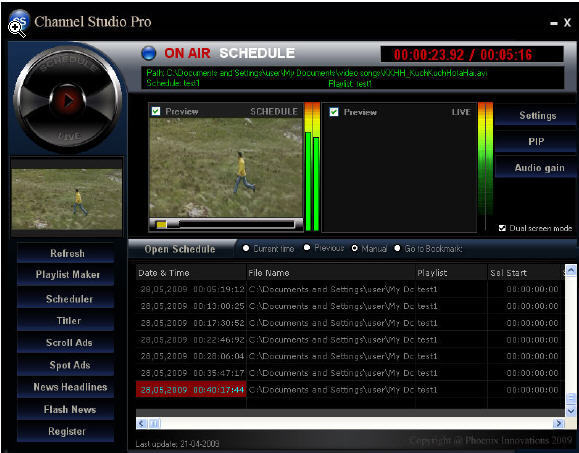Select the Manual radio option
579x453 pixels.
[x=354, y=248]
